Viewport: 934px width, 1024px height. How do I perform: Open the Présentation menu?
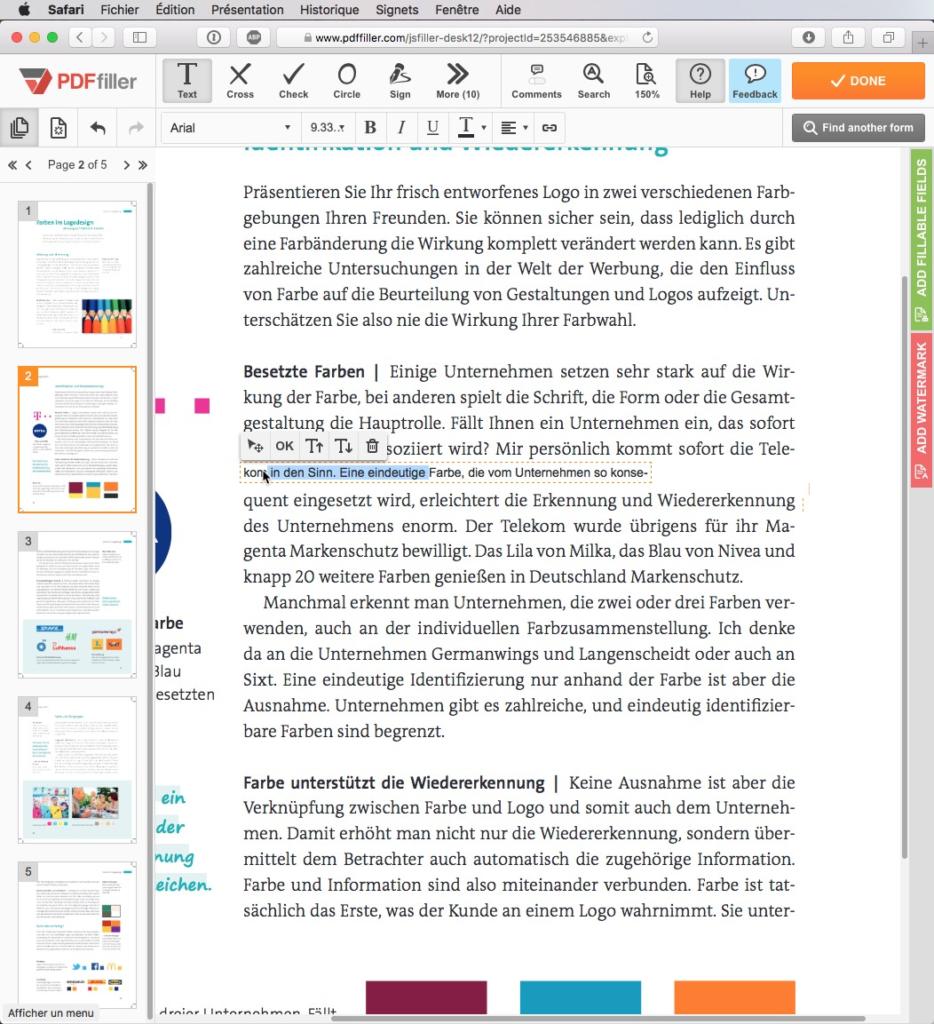[247, 10]
